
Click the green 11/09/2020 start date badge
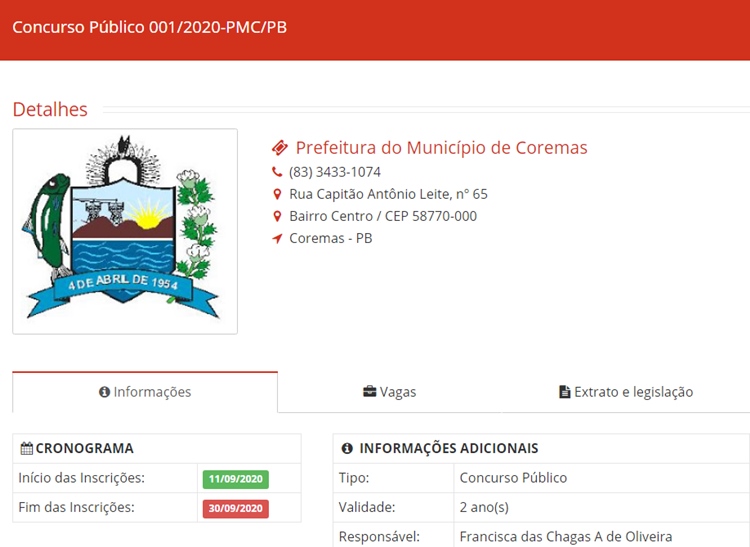pyautogui.click(x=235, y=479)
